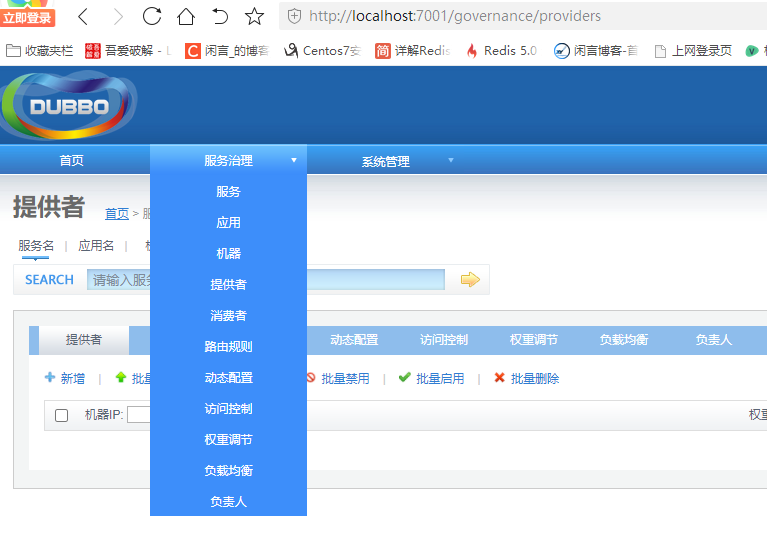Go back with the browser back arrow
767x550 pixels.
(83, 17)
